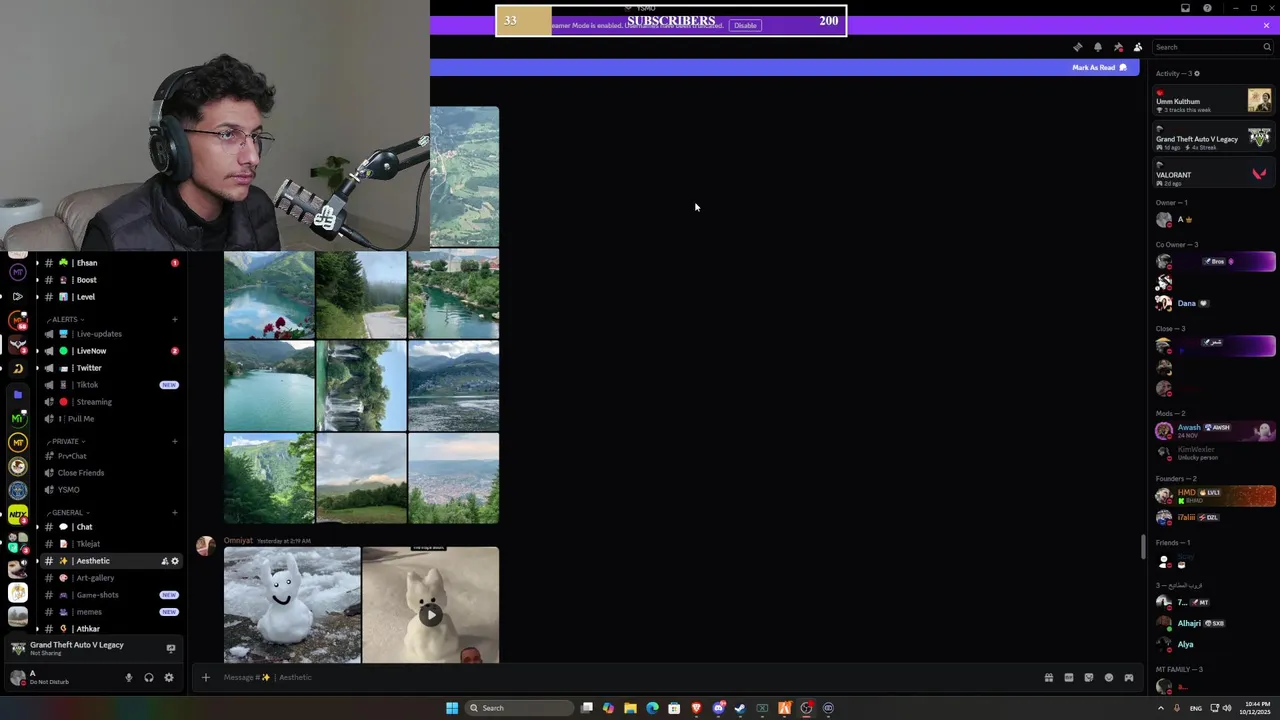1280x720 pixels.
Task: Disable Streamer Mode via Disable button
Action: [x=745, y=26]
